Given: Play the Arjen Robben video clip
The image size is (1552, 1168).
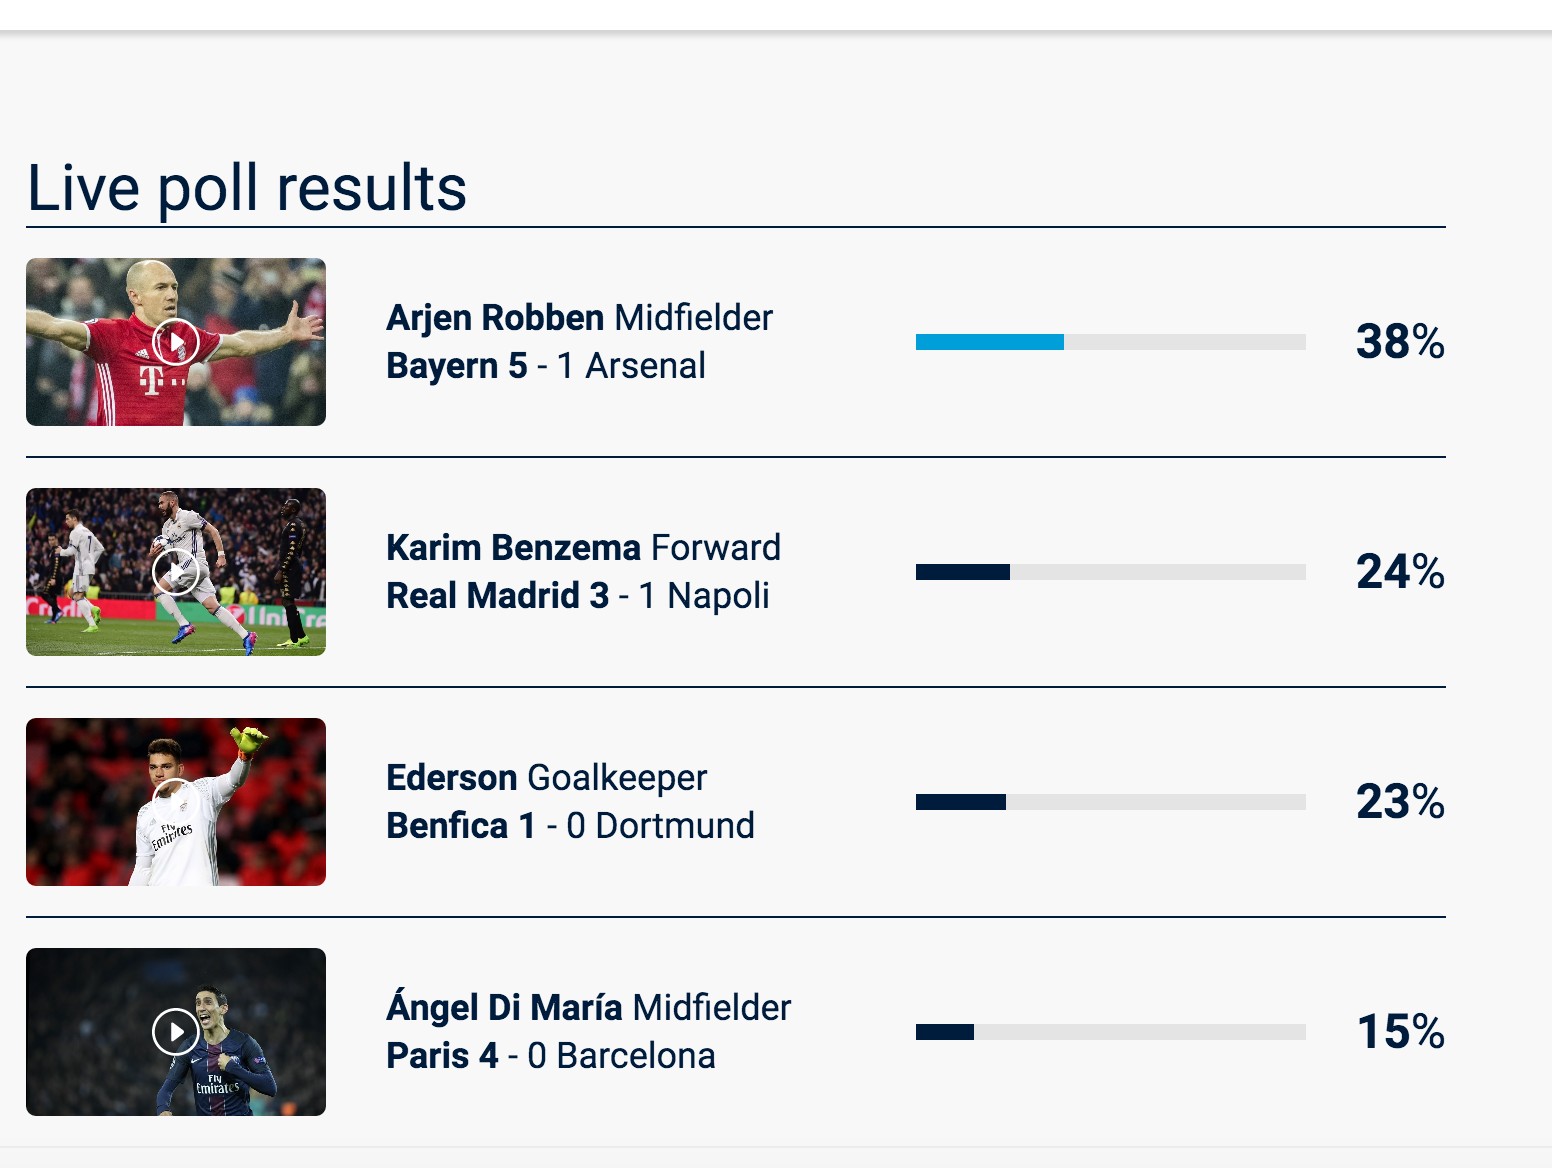Looking at the screenshot, I should (x=176, y=343).
